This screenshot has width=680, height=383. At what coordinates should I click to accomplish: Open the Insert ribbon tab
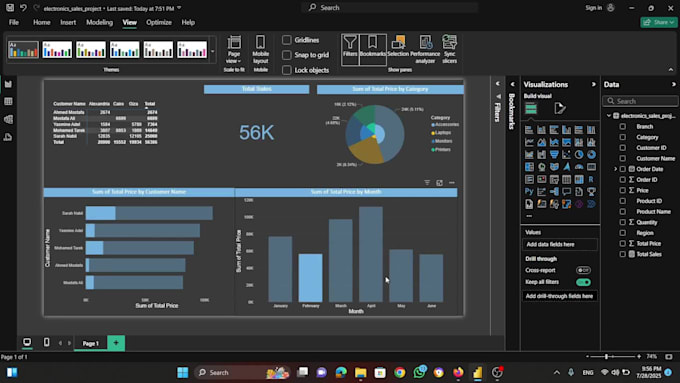pos(68,23)
